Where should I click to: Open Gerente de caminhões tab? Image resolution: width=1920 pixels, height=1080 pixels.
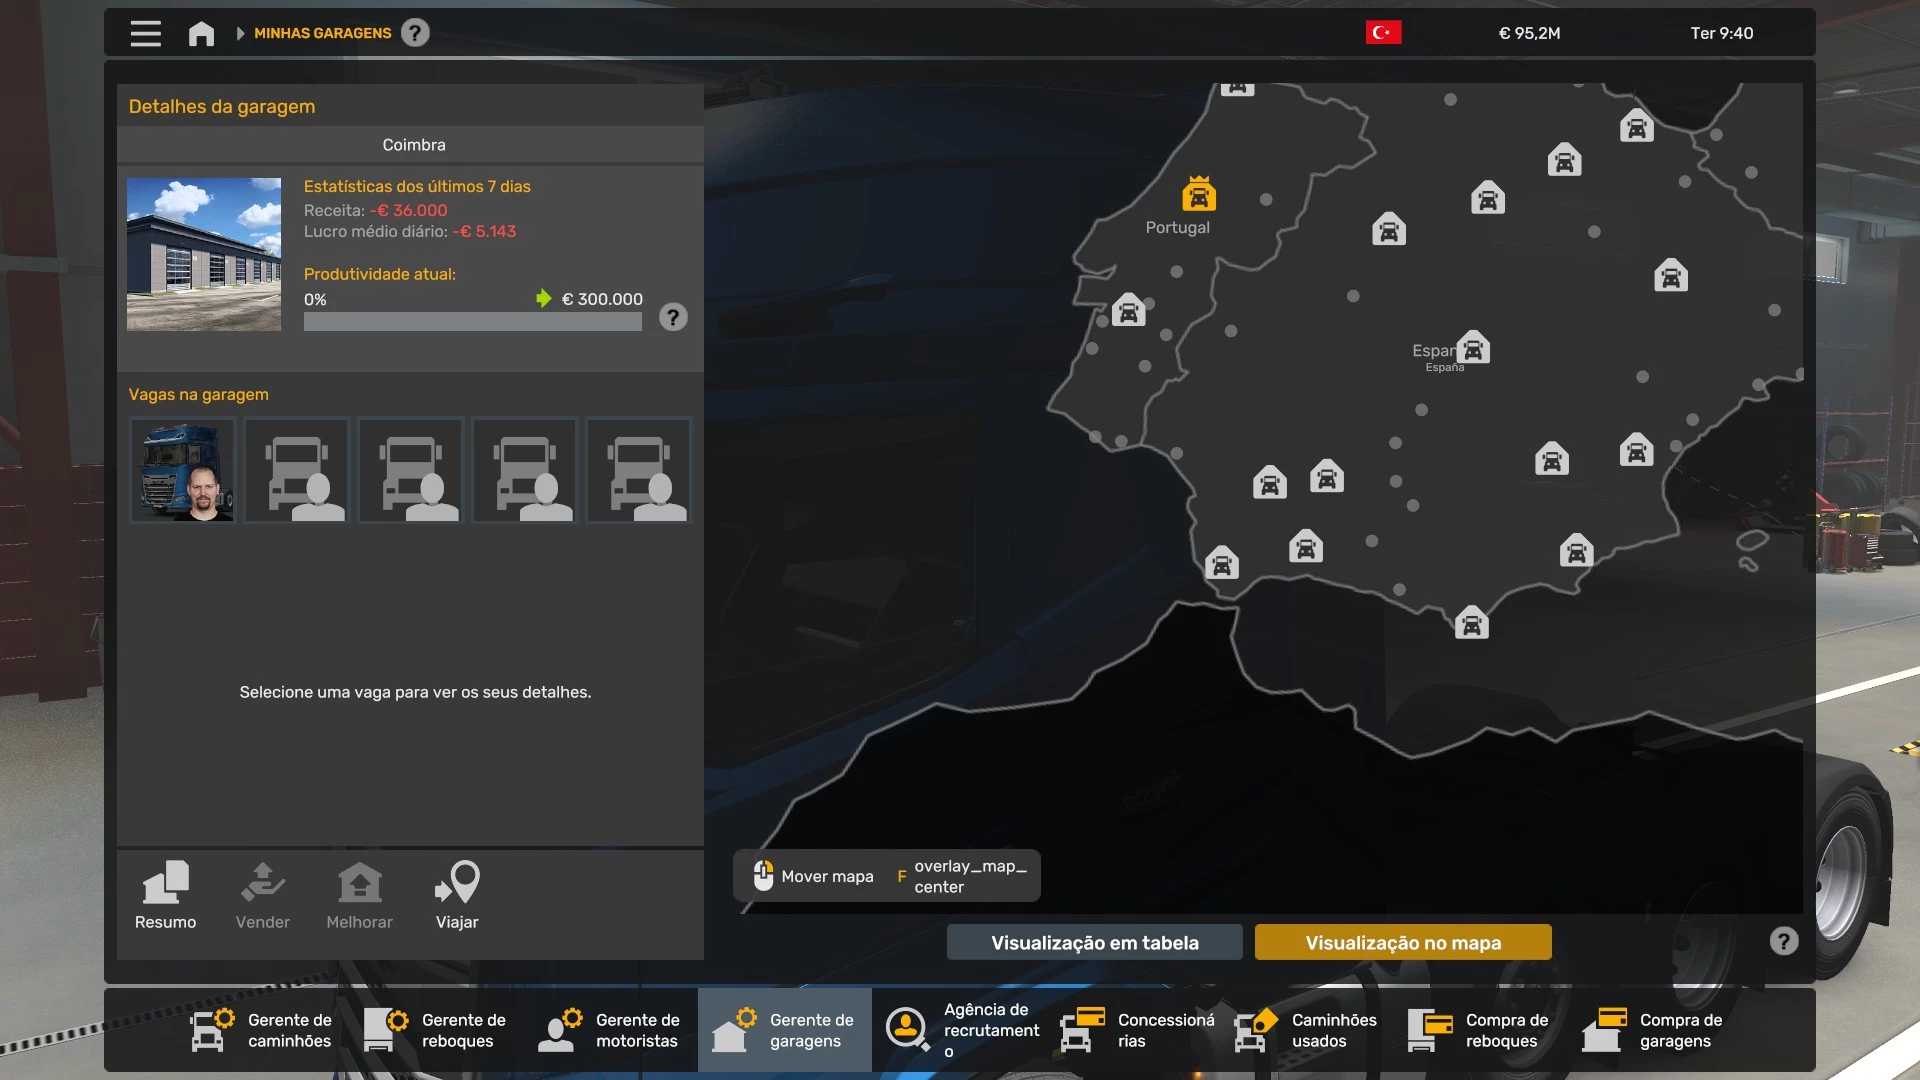tap(262, 1030)
